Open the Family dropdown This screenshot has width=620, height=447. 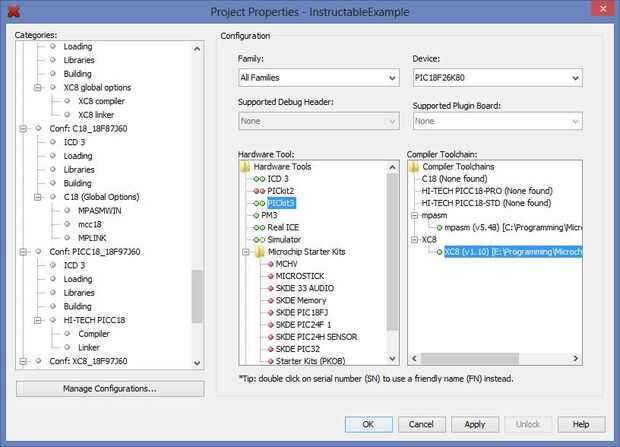(x=319, y=78)
